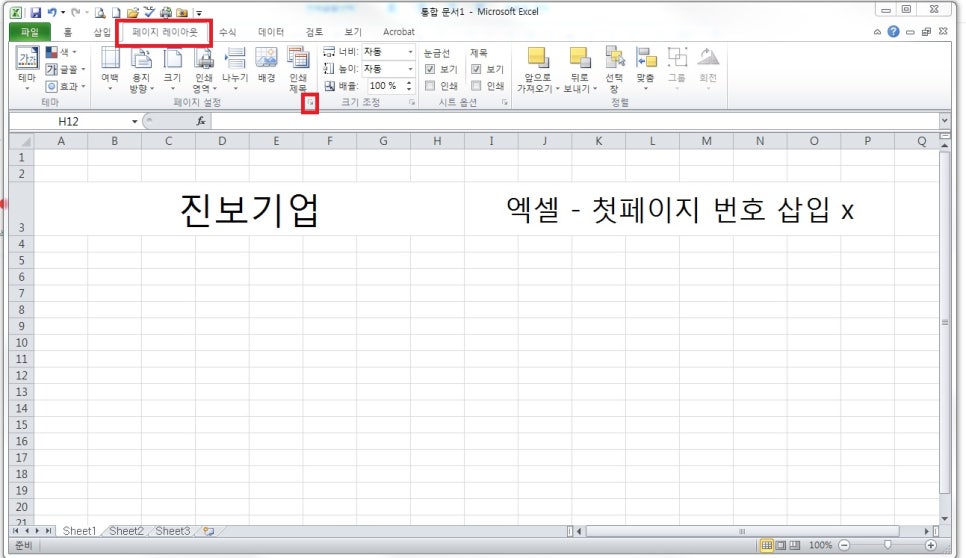Click zoom out minus button
This screenshot has height=558, width=966.
click(x=845, y=545)
